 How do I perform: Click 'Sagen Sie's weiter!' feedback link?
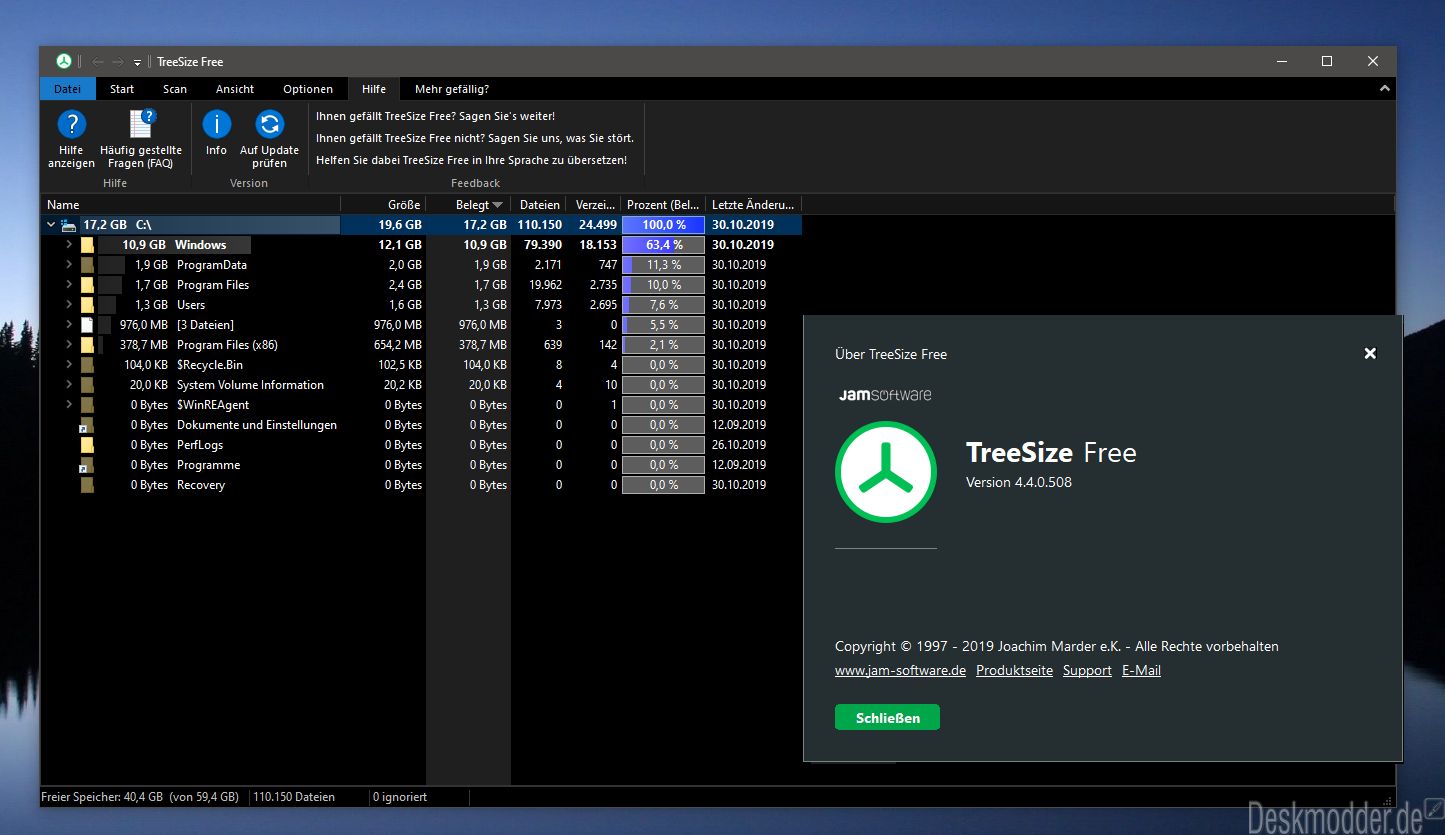click(435, 116)
